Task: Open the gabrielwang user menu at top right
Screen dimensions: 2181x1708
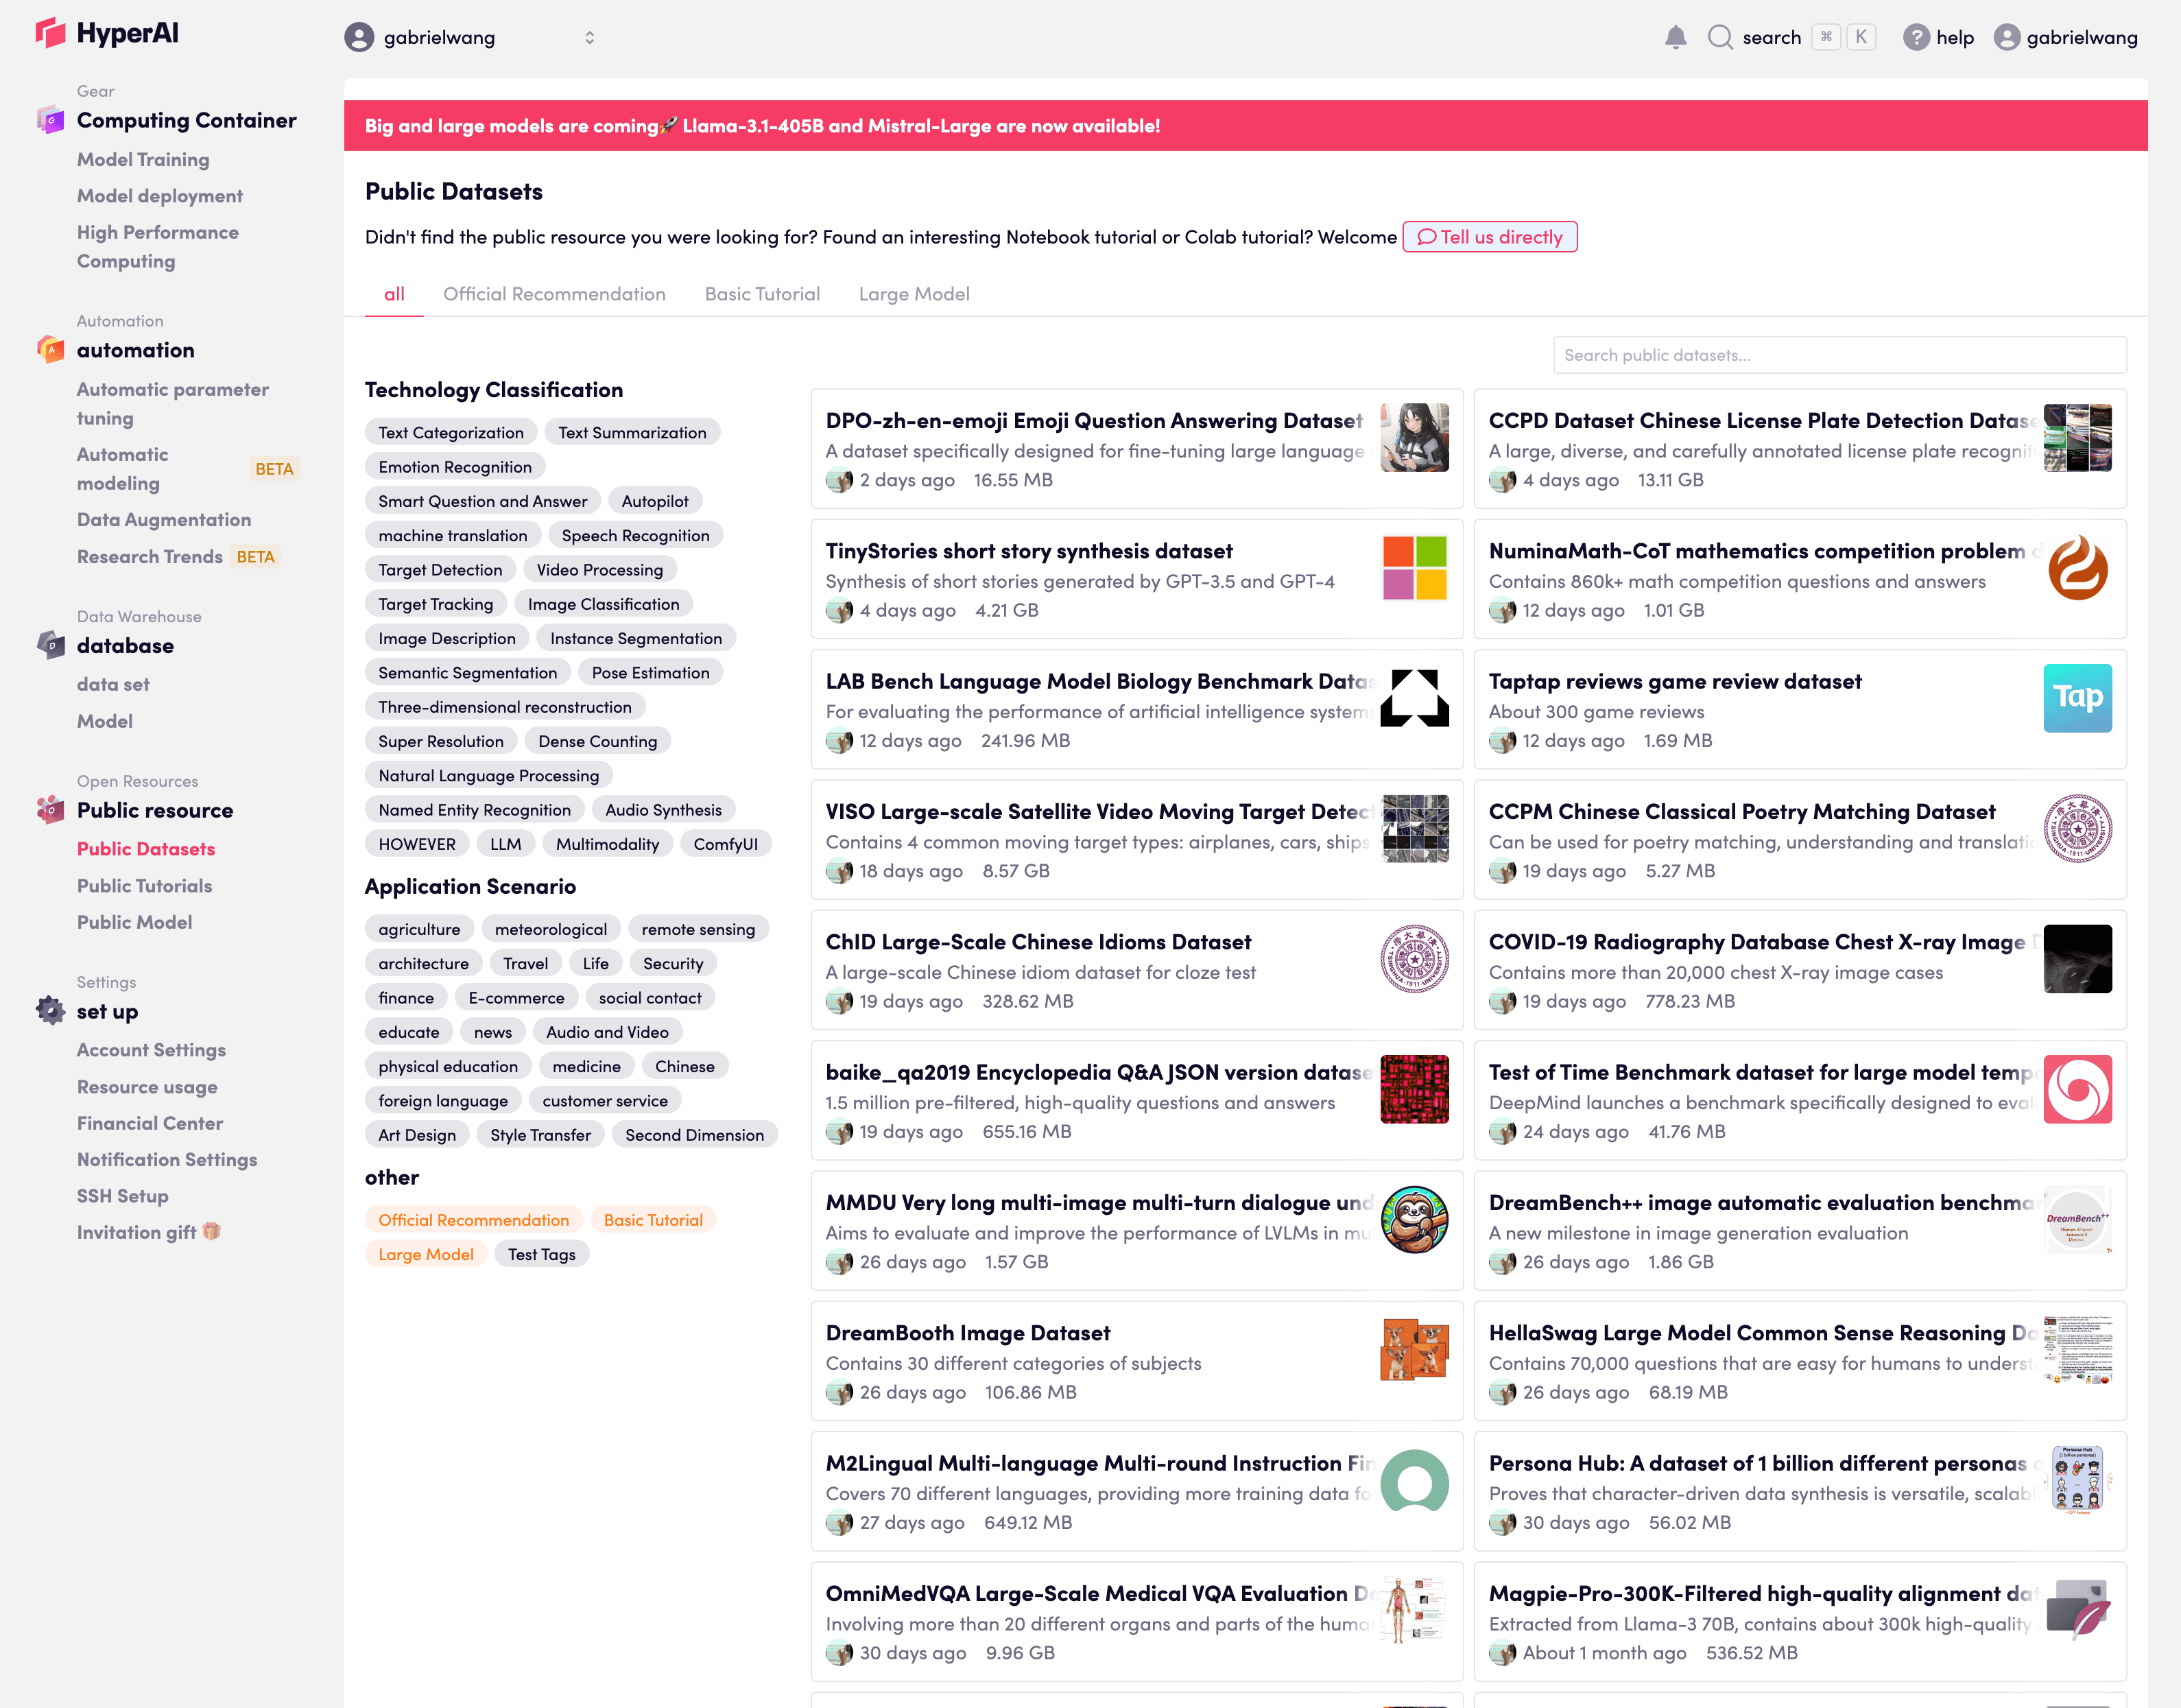Action: pos(2066,38)
